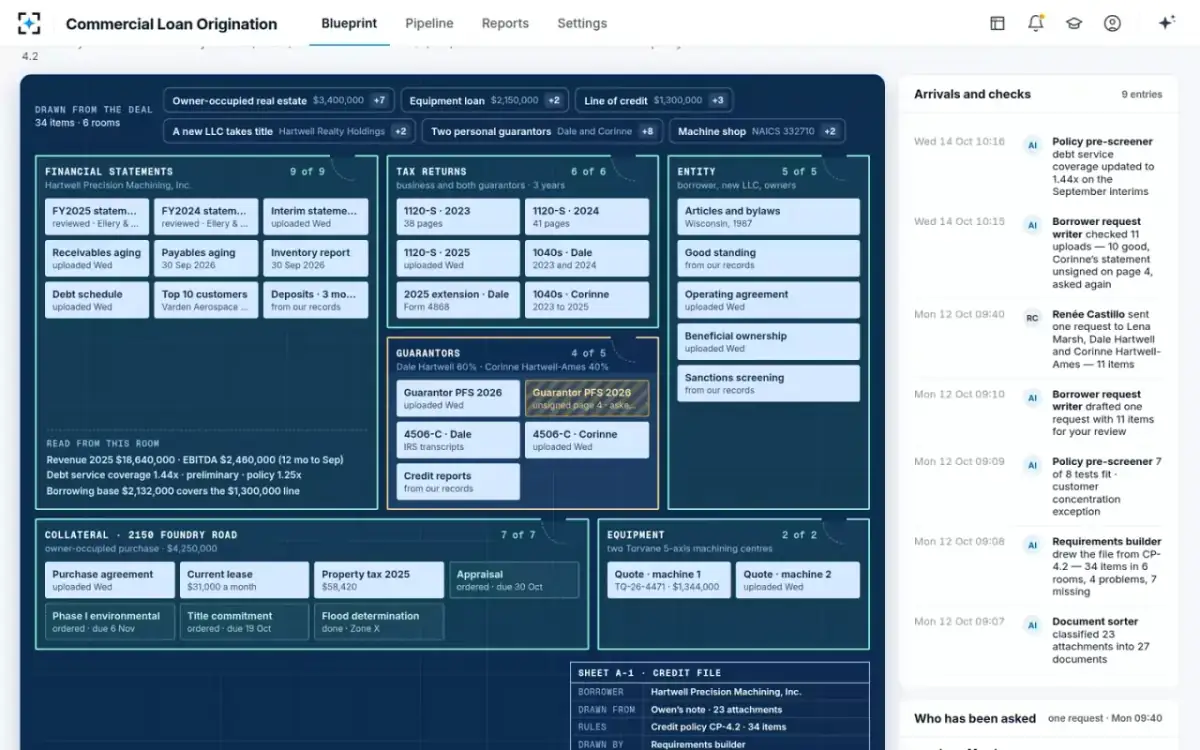Click the '9 entries' count label

point(1142,95)
